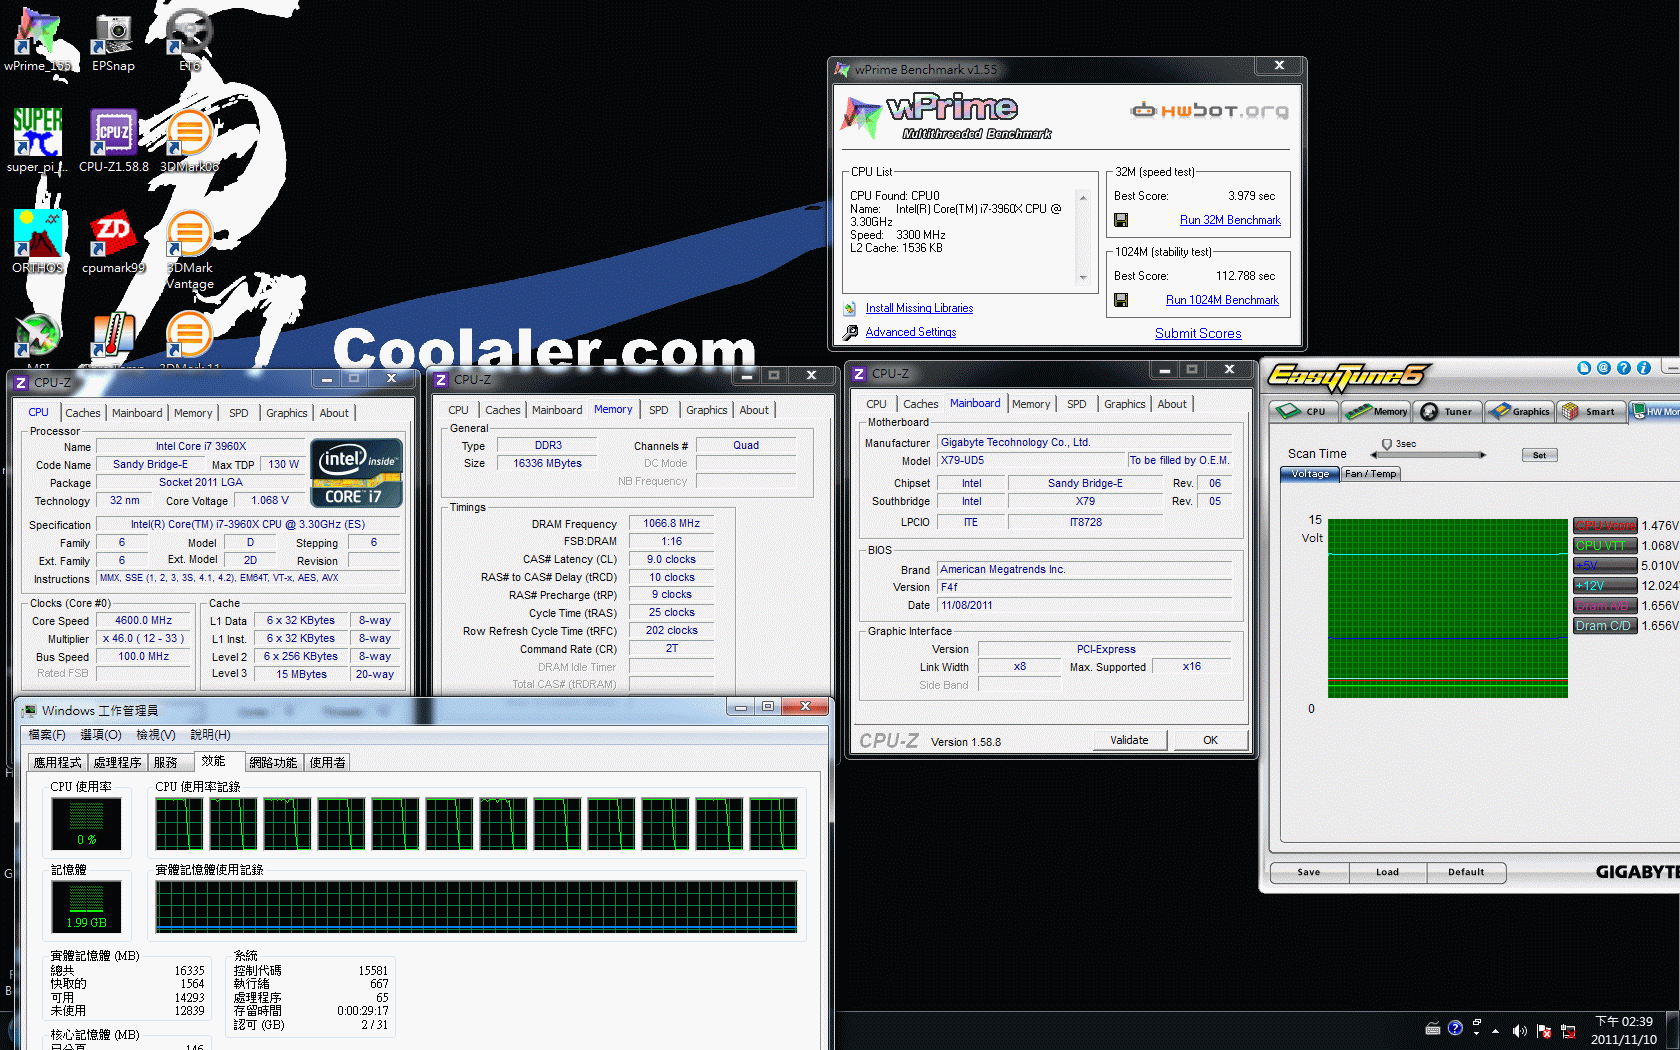Open the Smart tab in EasyTune6
This screenshot has width=1680, height=1050.
pos(1590,411)
